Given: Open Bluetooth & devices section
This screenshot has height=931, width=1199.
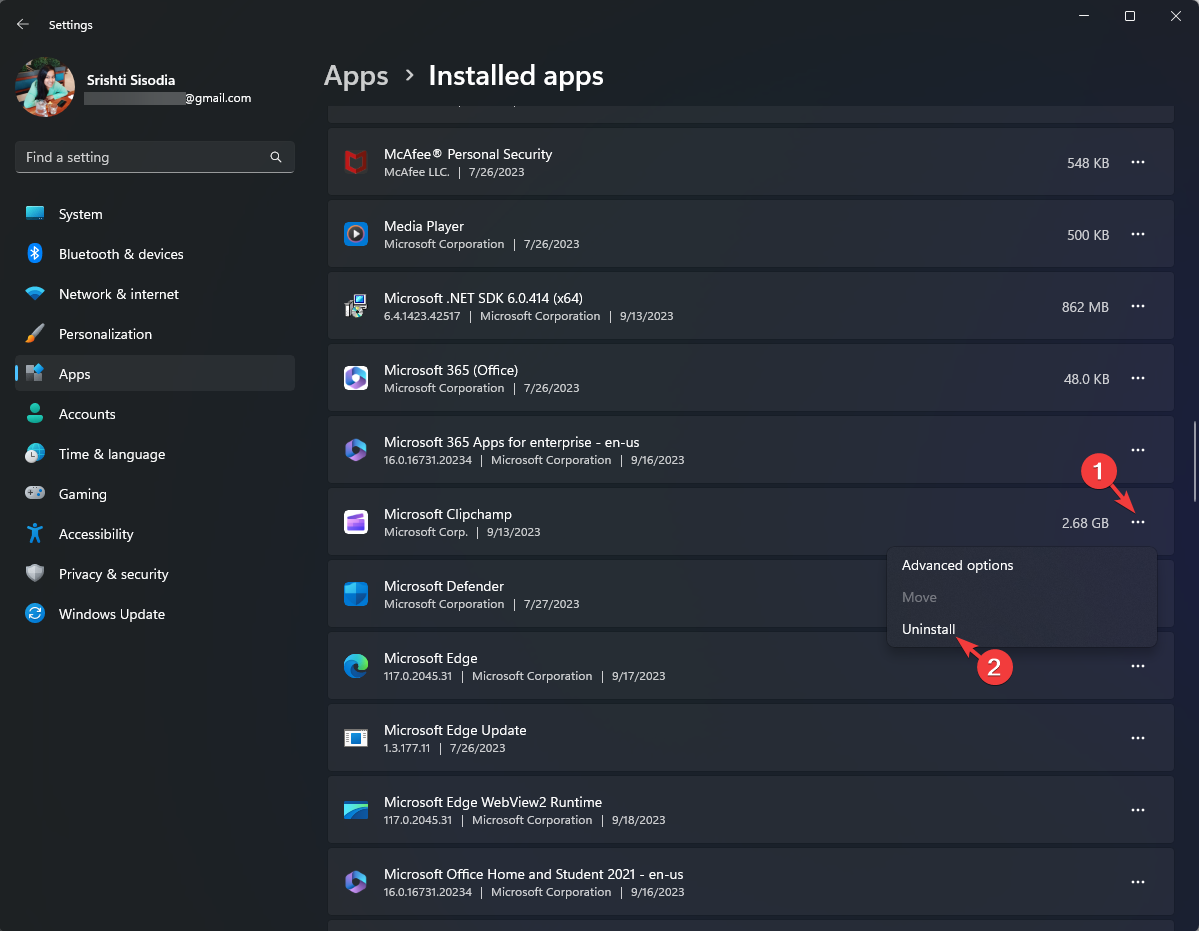Looking at the screenshot, I should (154, 254).
